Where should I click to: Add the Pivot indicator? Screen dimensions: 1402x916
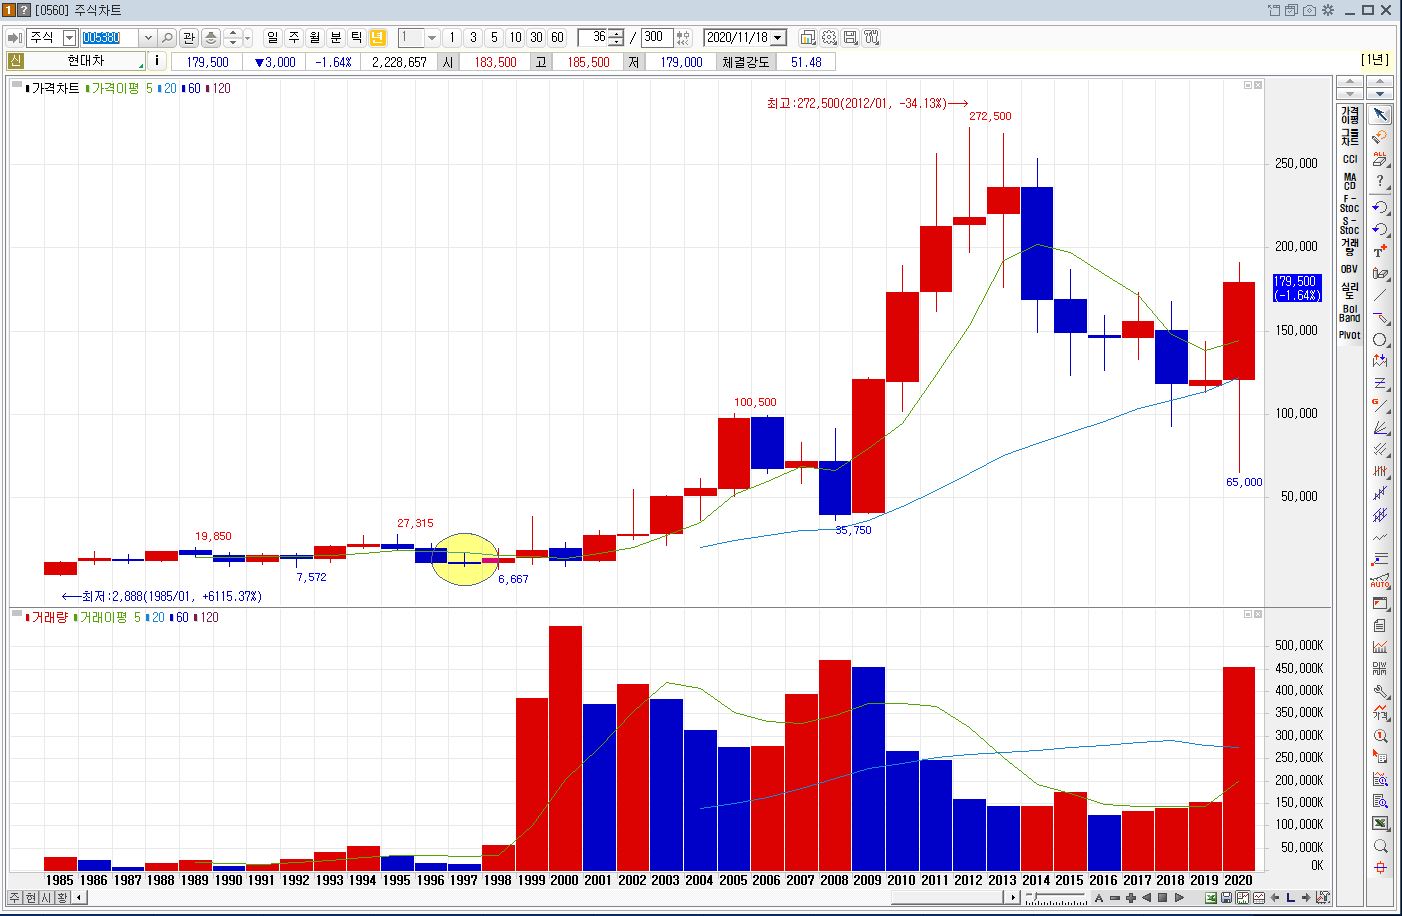pos(1350,335)
